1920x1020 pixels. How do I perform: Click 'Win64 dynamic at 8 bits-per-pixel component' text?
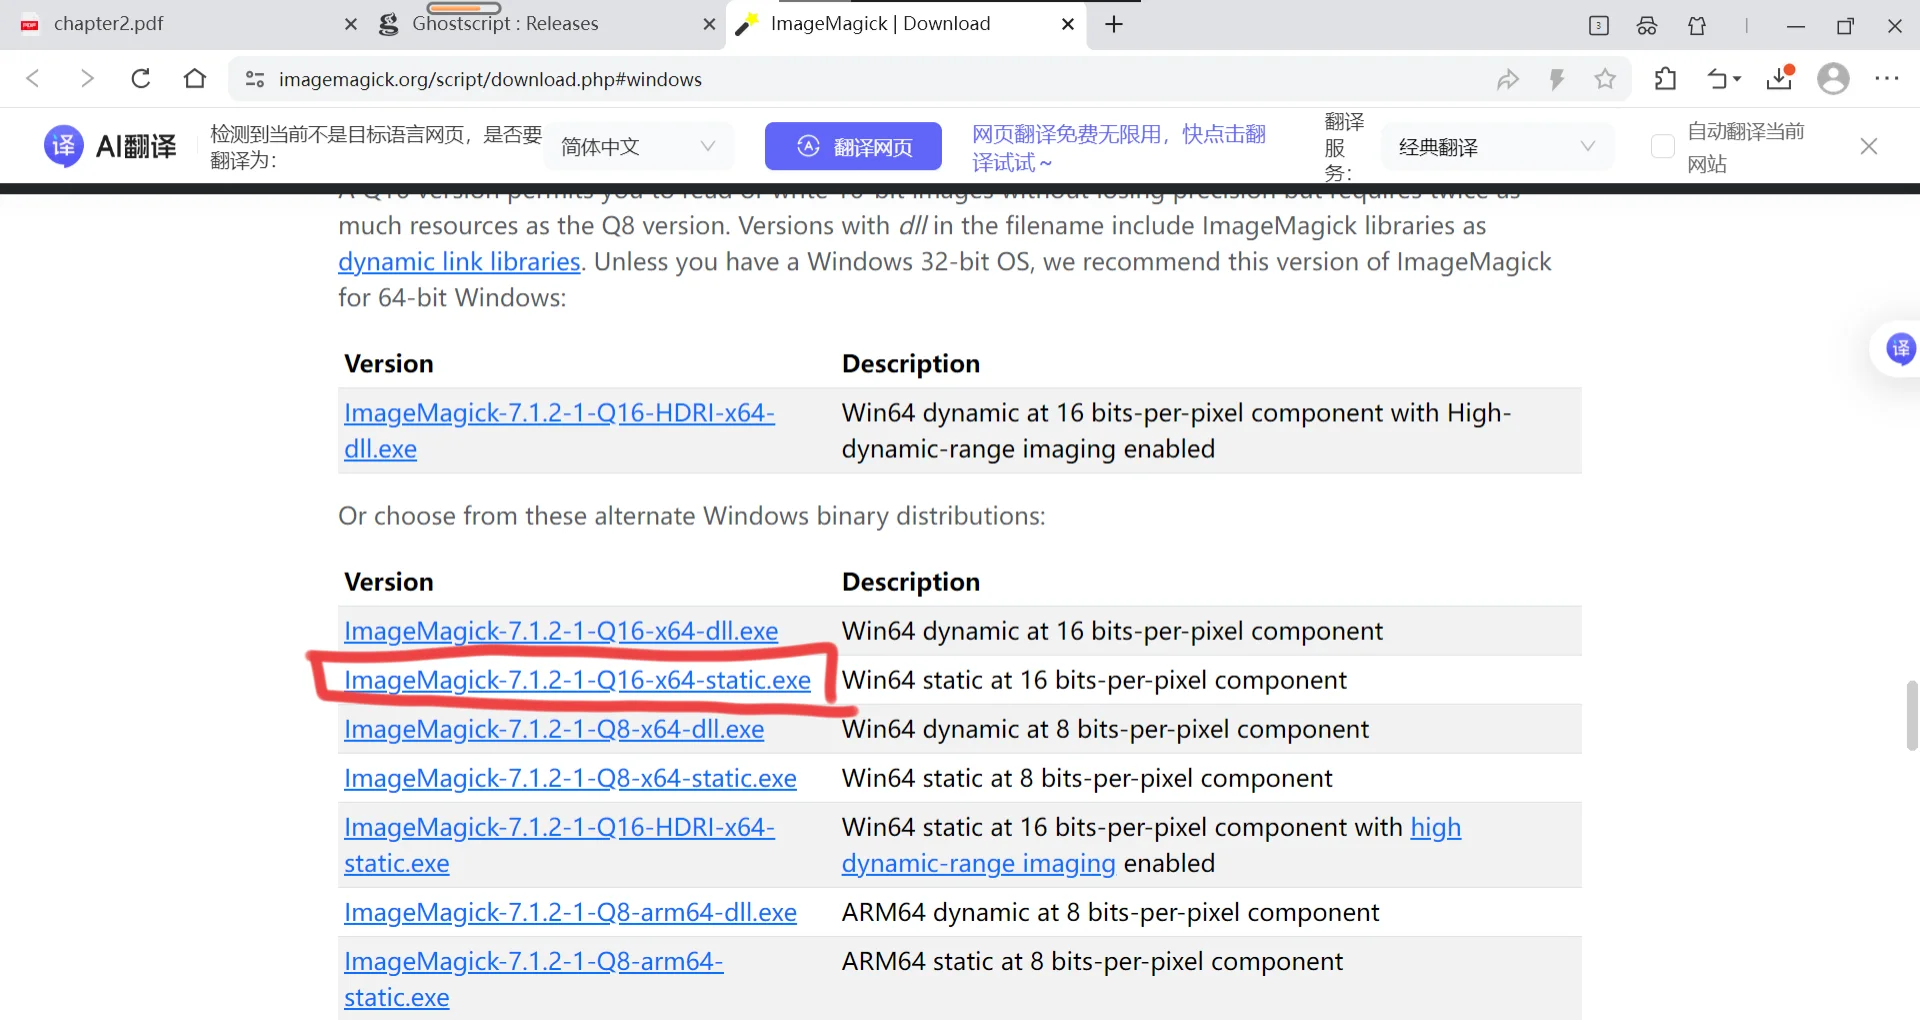(x=1105, y=729)
